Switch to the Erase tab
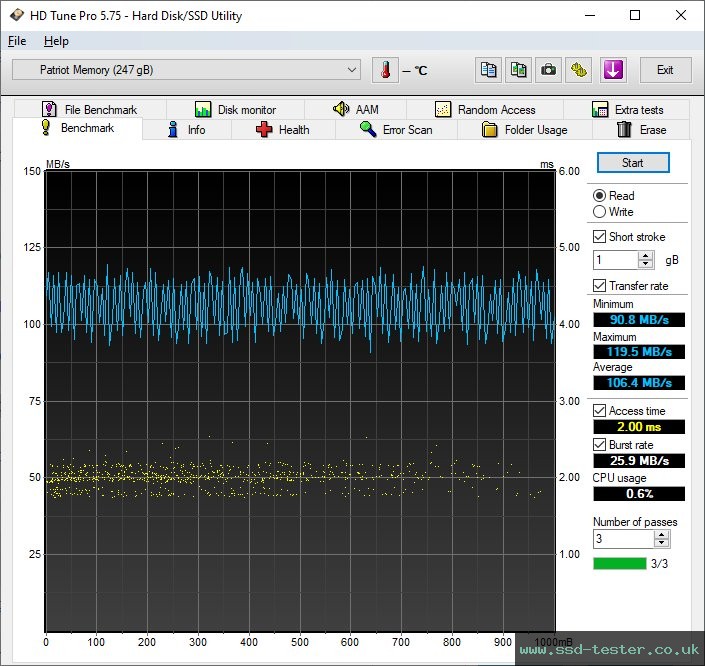 click(x=641, y=130)
